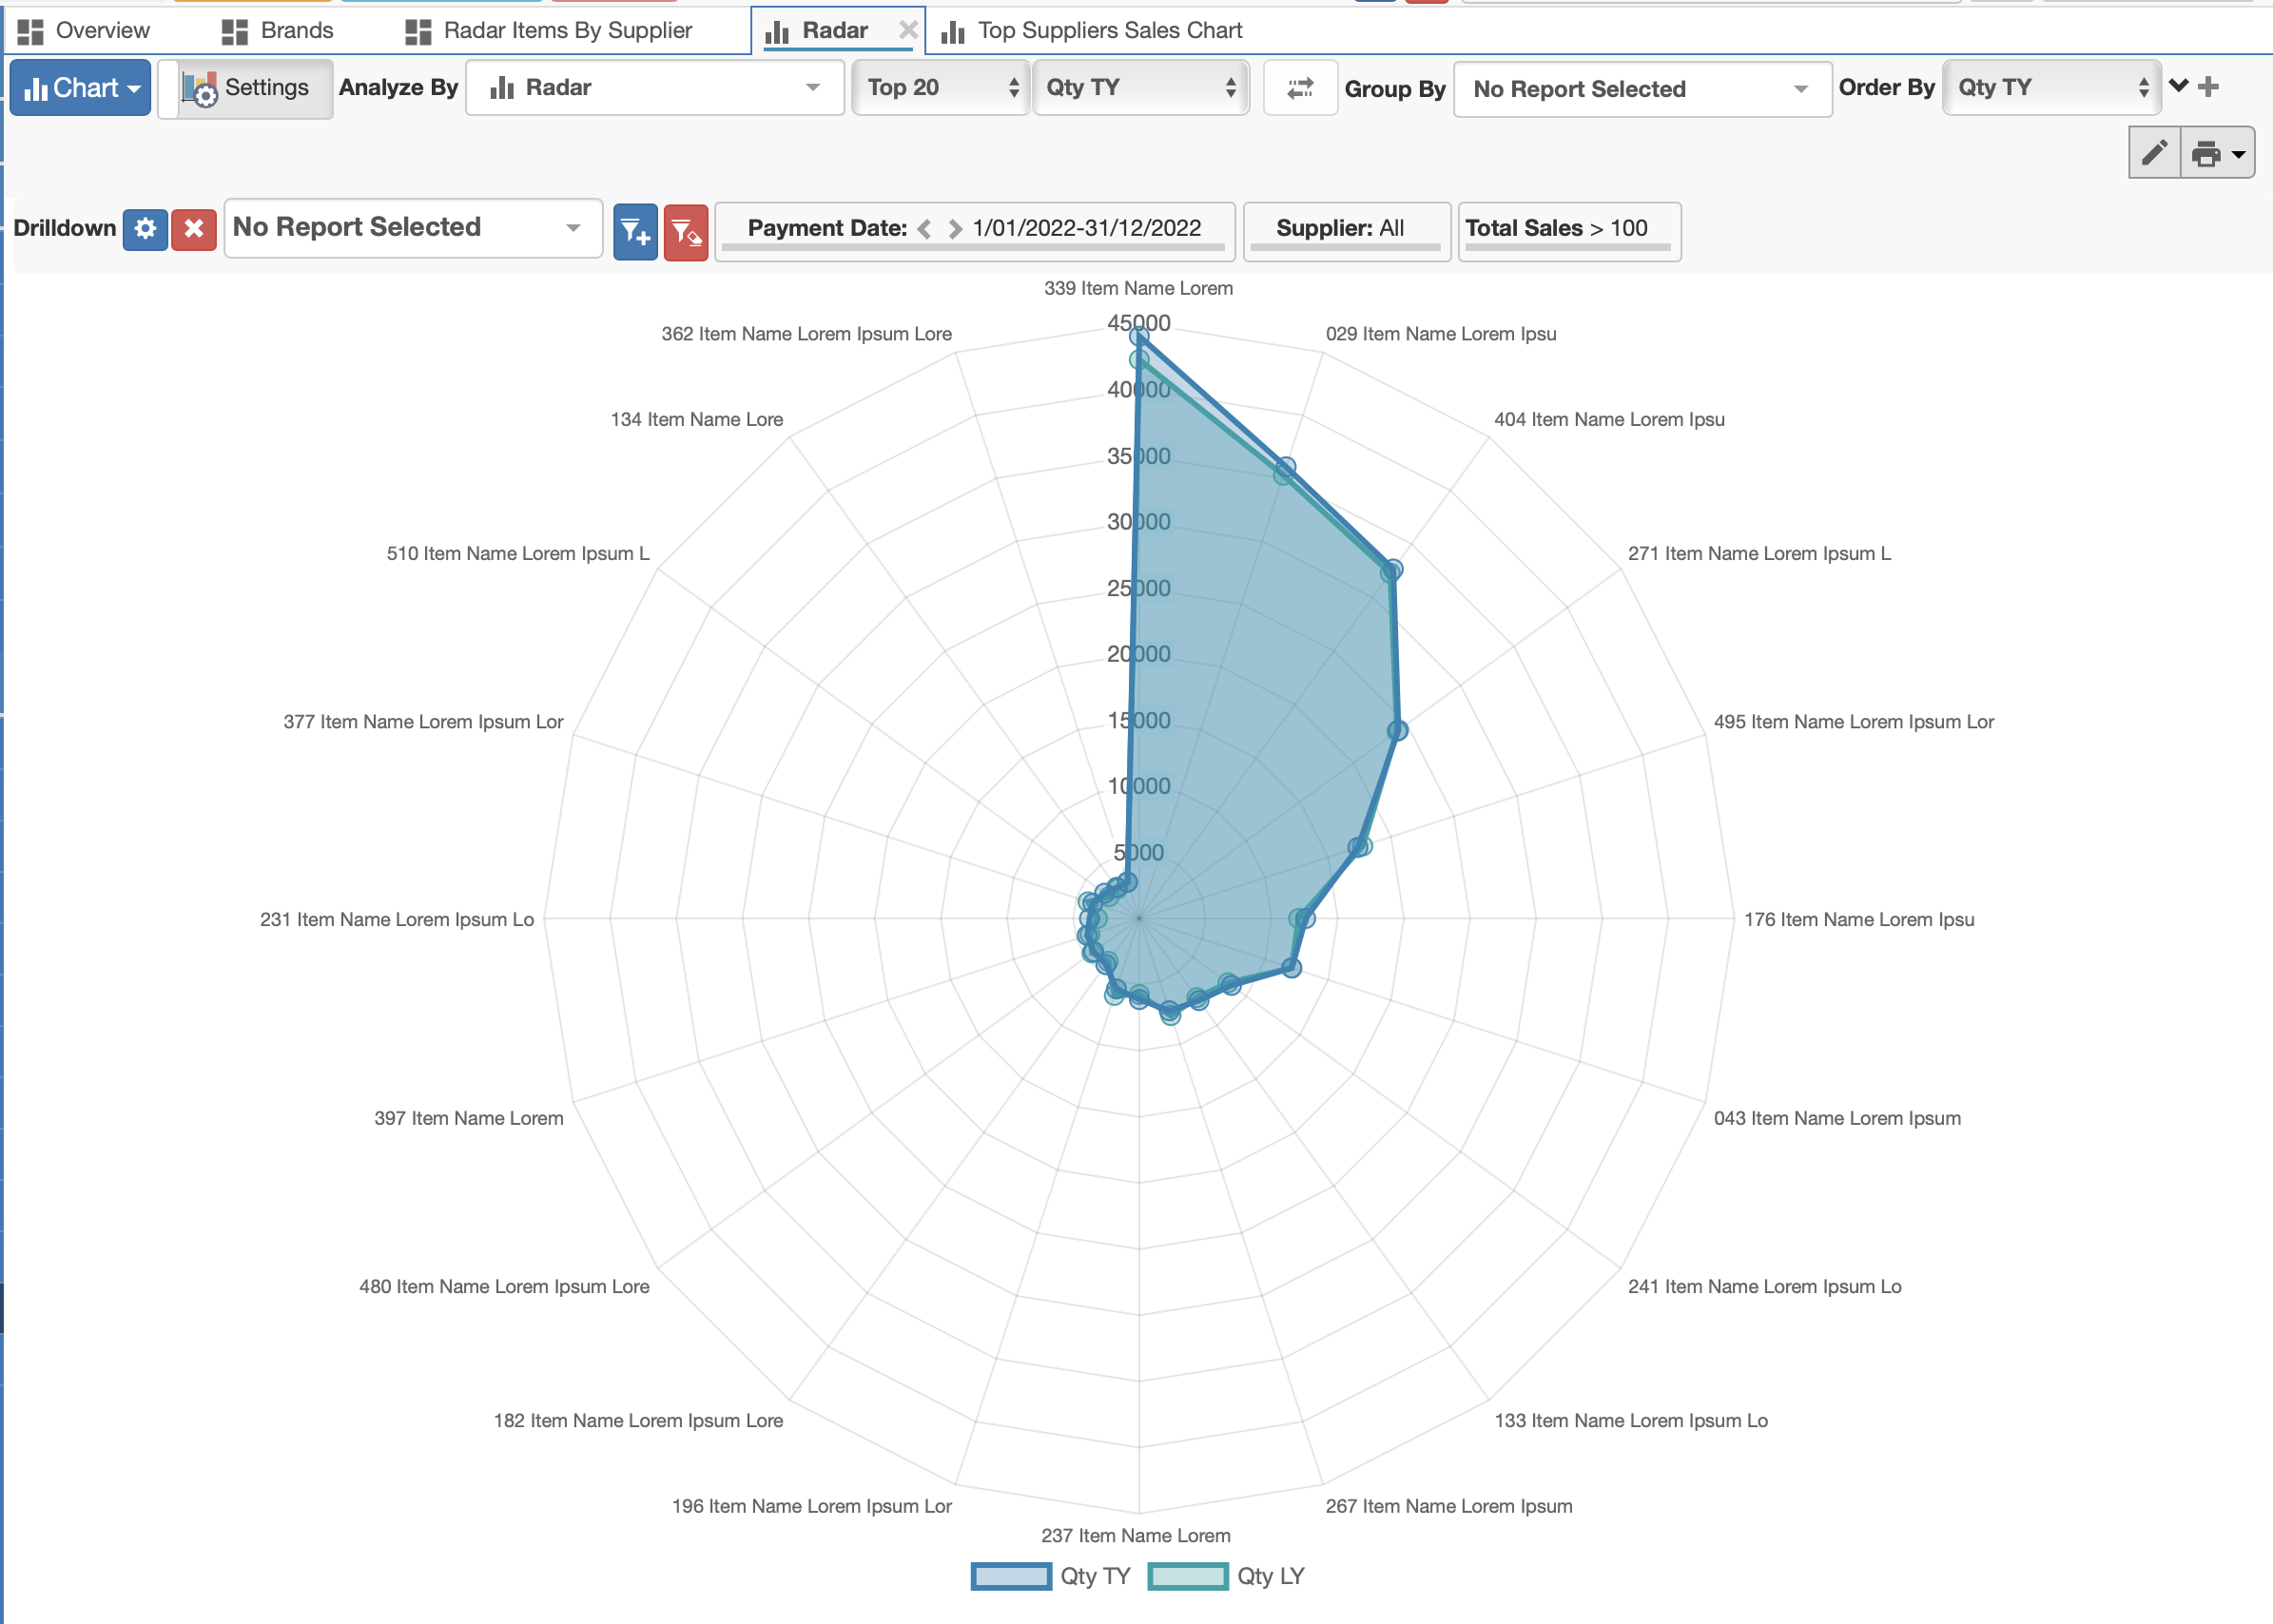
Task: Click the label 404 Item Name Lorem Ipsu
Action: 1609,420
